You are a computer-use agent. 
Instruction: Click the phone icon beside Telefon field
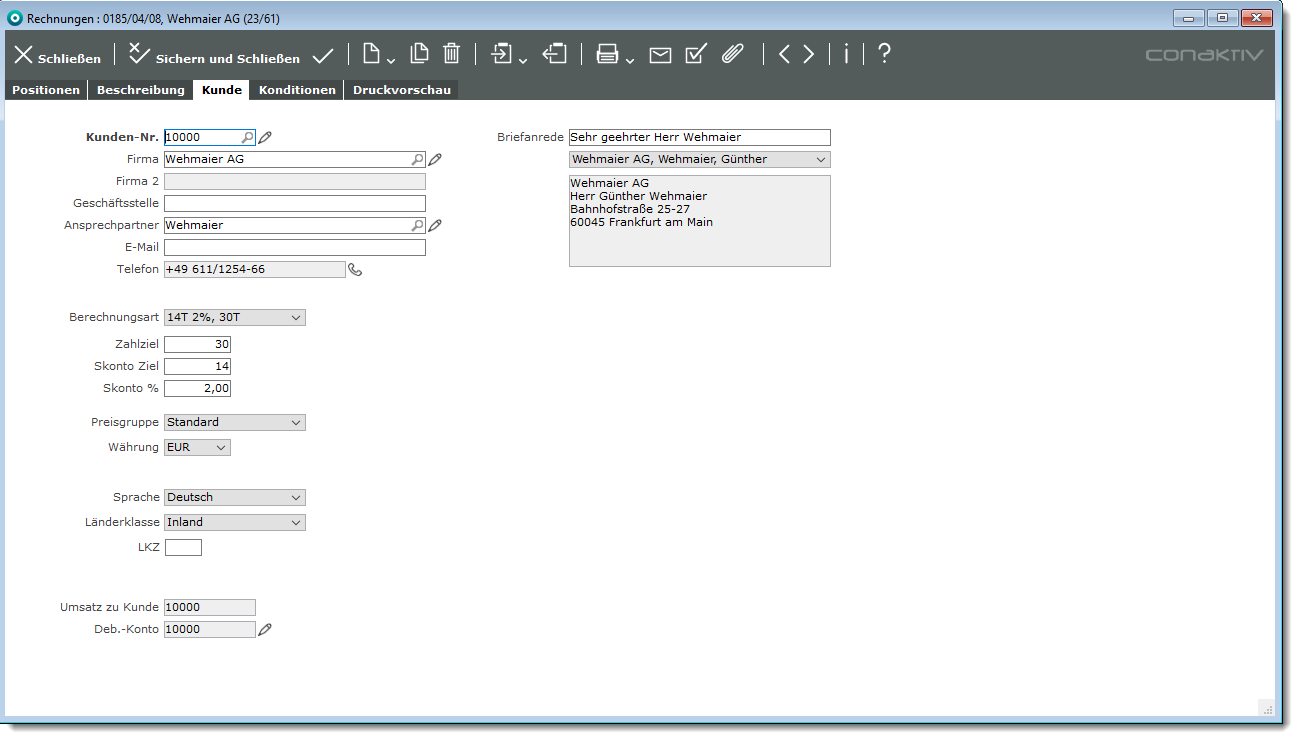click(x=355, y=269)
